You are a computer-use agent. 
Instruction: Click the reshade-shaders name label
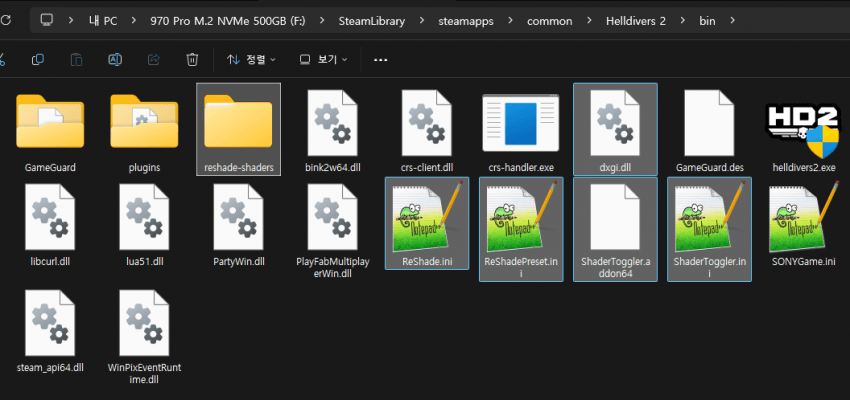pos(239,167)
